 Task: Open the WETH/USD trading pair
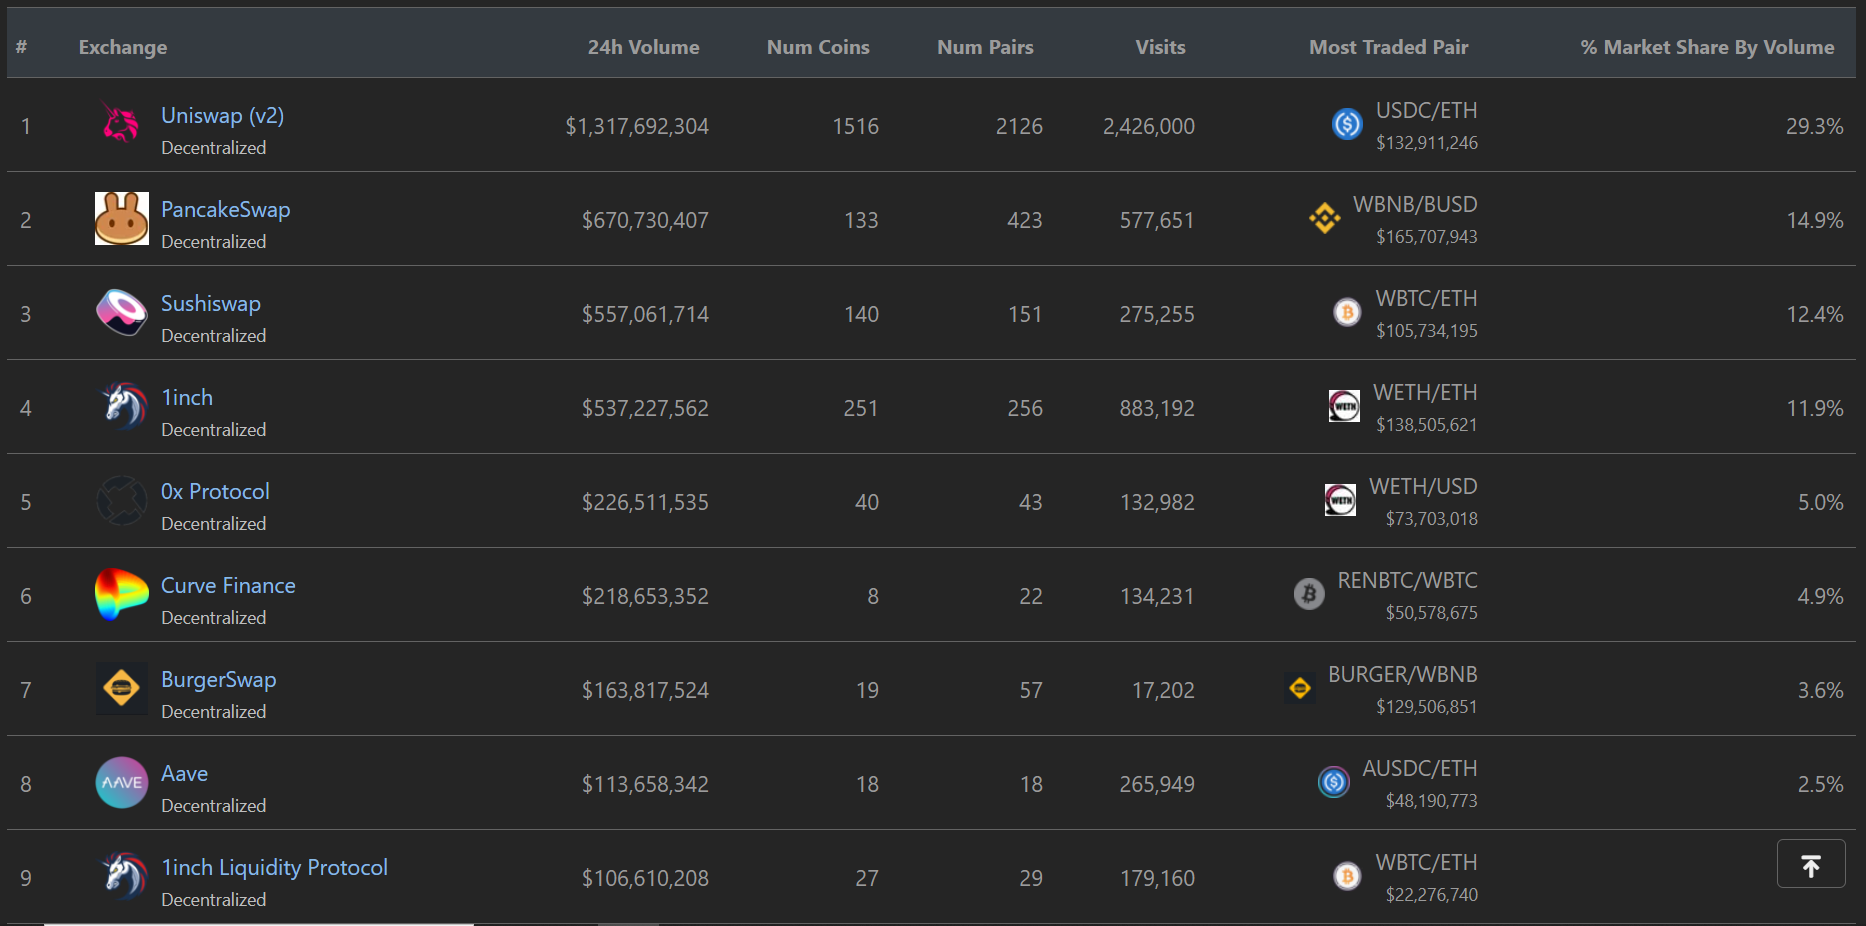[1423, 486]
